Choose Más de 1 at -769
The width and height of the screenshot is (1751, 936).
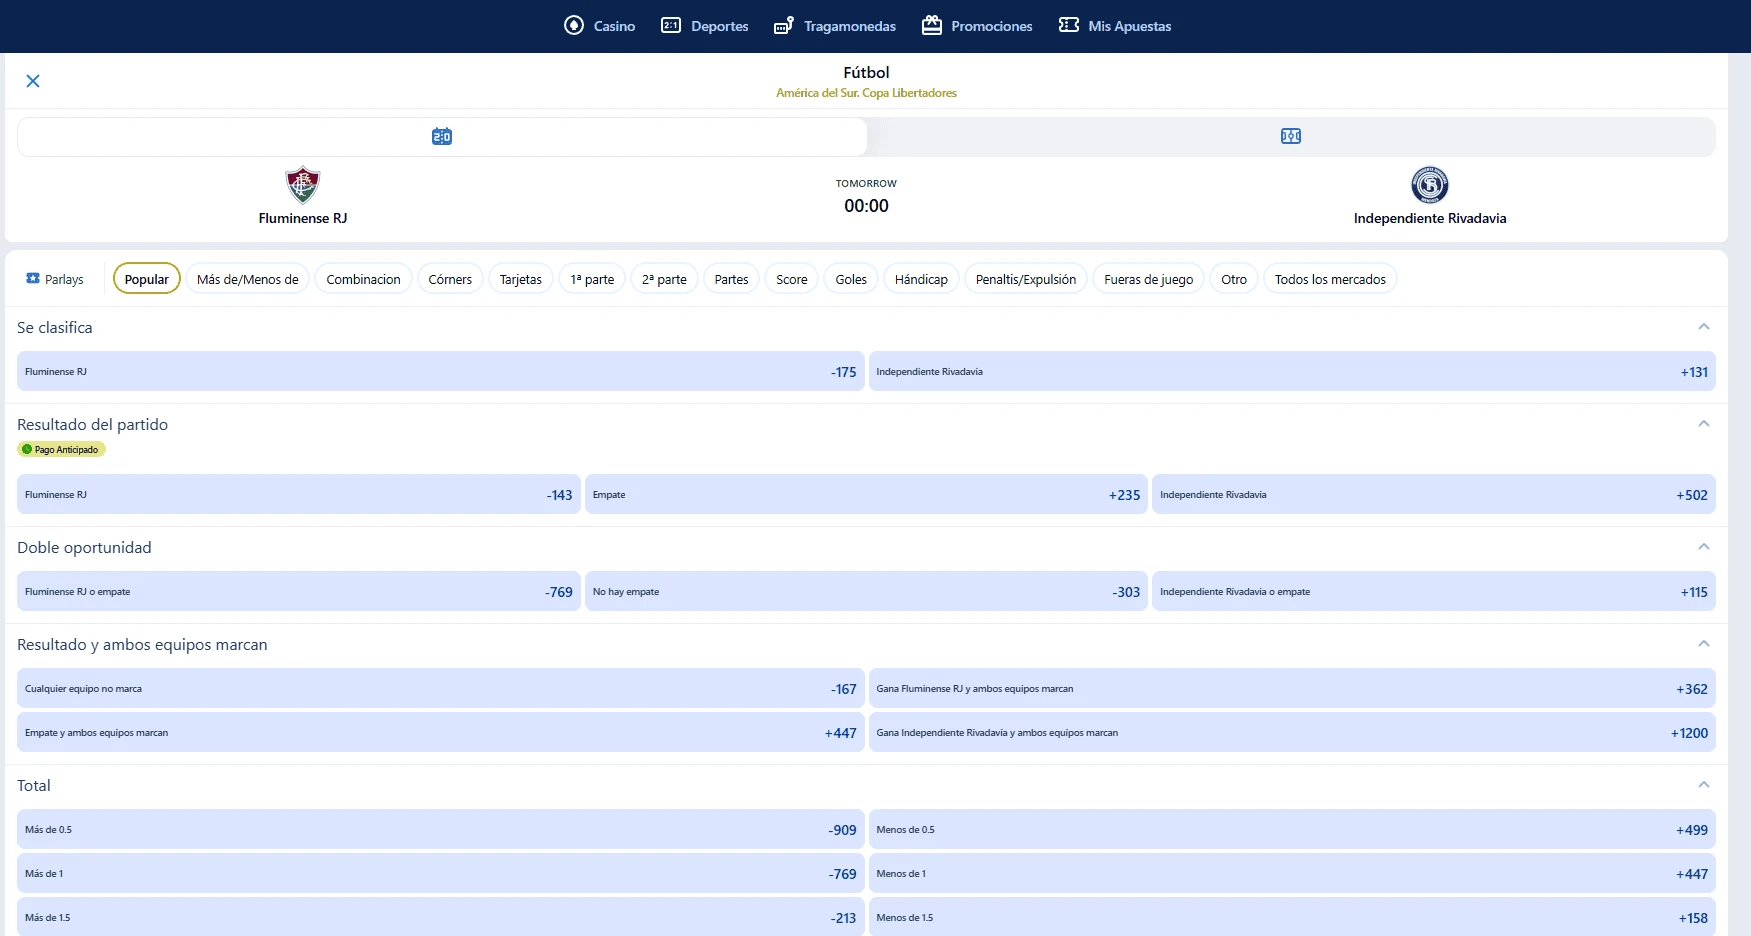pos(441,873)
